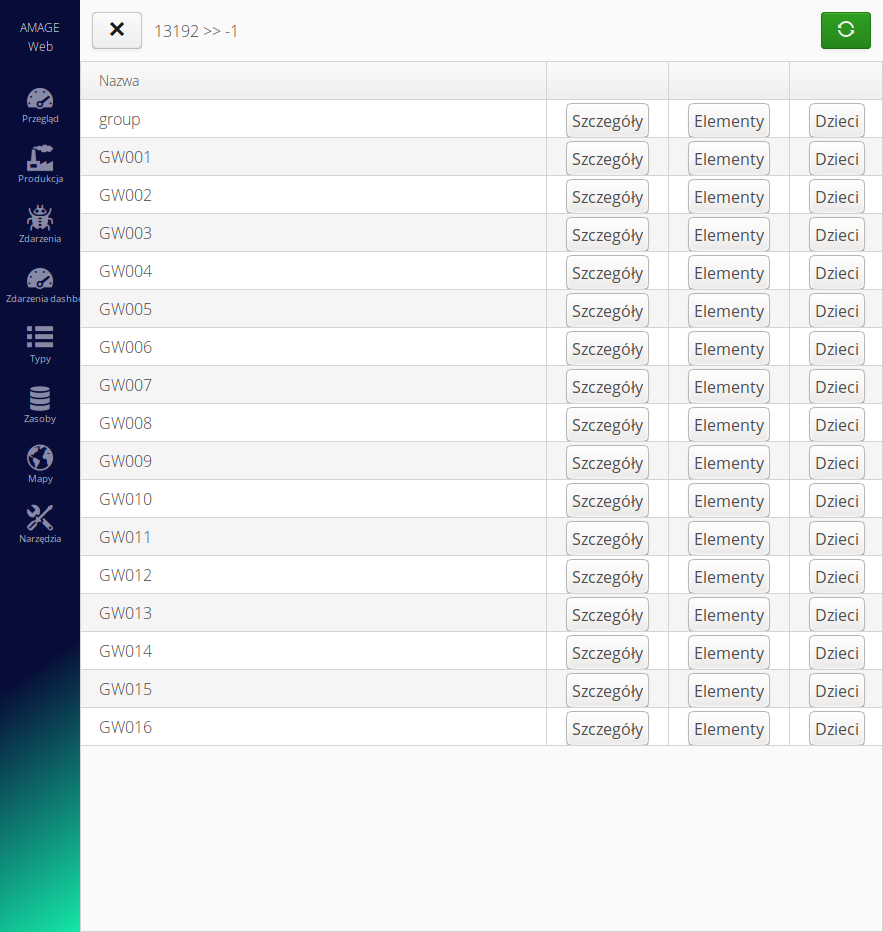
Task: Open Szczegóły for the group row
Action: click(607, 121)
